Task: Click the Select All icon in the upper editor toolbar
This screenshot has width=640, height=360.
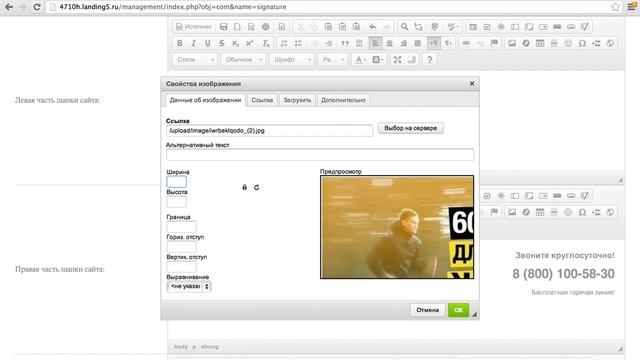Action: [x=435, y=27]
